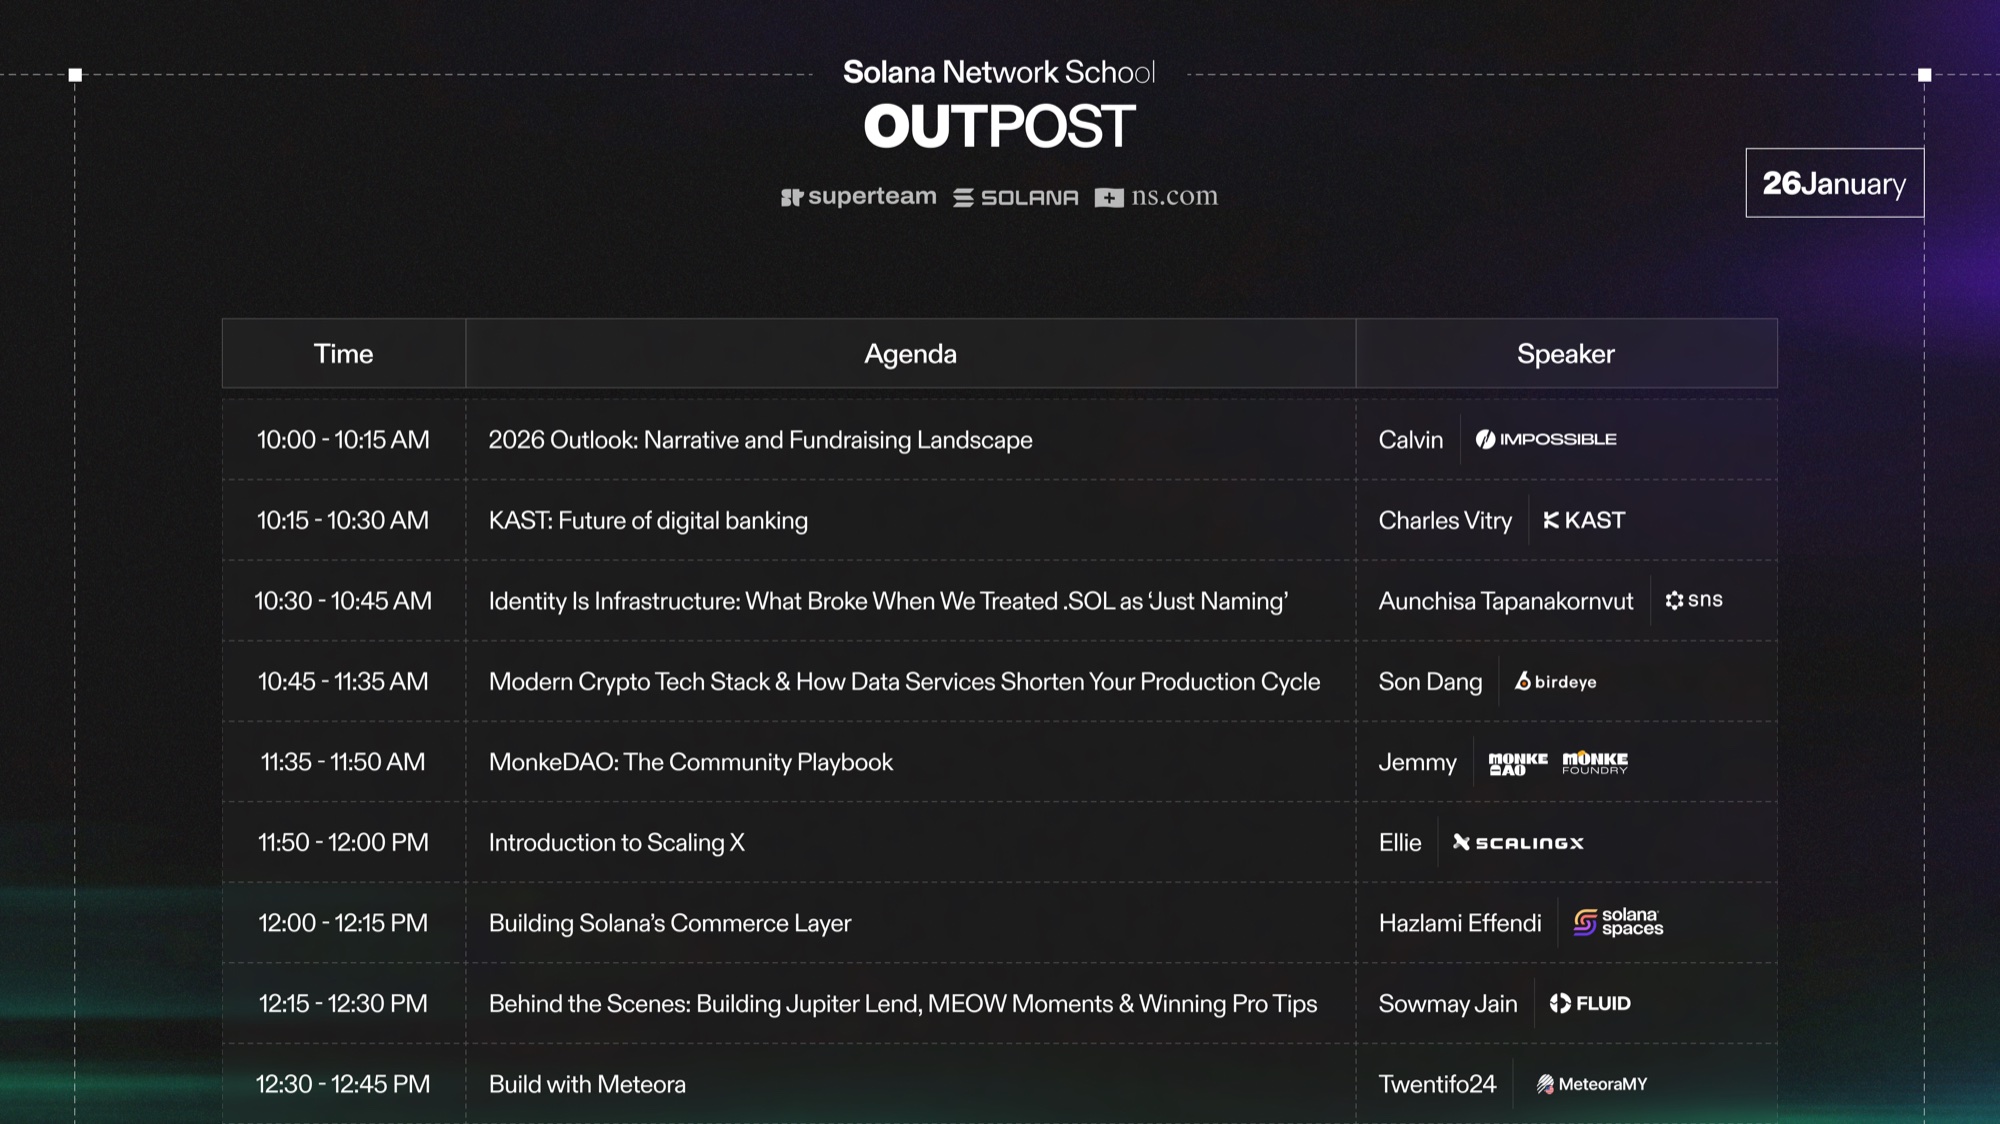Click the MonkeDAO logo beside Jemmy
Viewport: 2000px width, 1124px height.
(x=1518, y=763)
